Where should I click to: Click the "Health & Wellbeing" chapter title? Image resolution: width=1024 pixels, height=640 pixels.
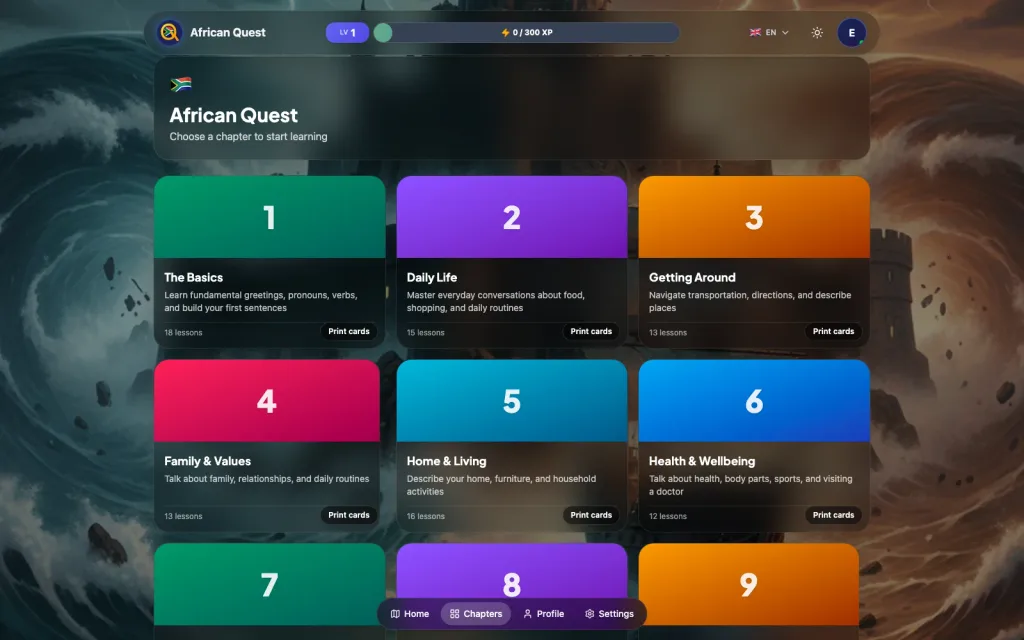pyautogui.click(x=702, y=461)
